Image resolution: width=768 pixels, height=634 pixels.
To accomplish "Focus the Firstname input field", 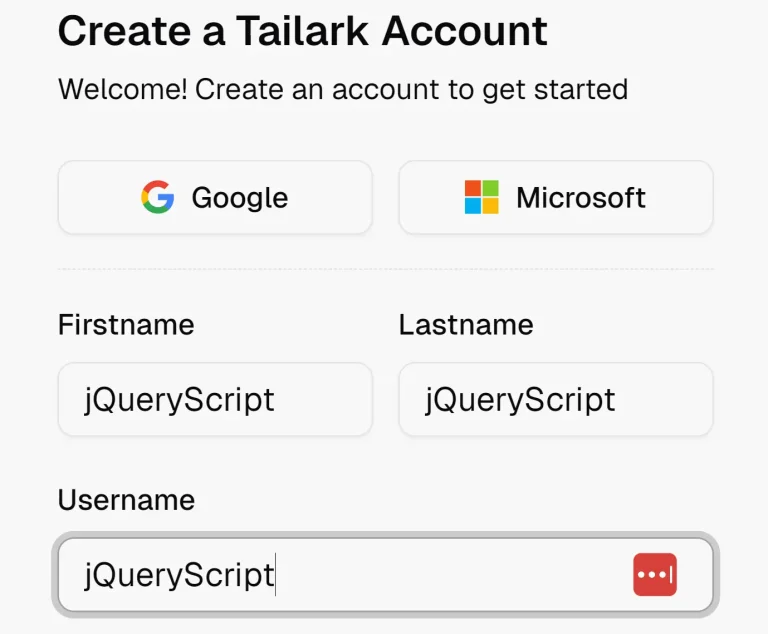I will (x=215, y=399).
